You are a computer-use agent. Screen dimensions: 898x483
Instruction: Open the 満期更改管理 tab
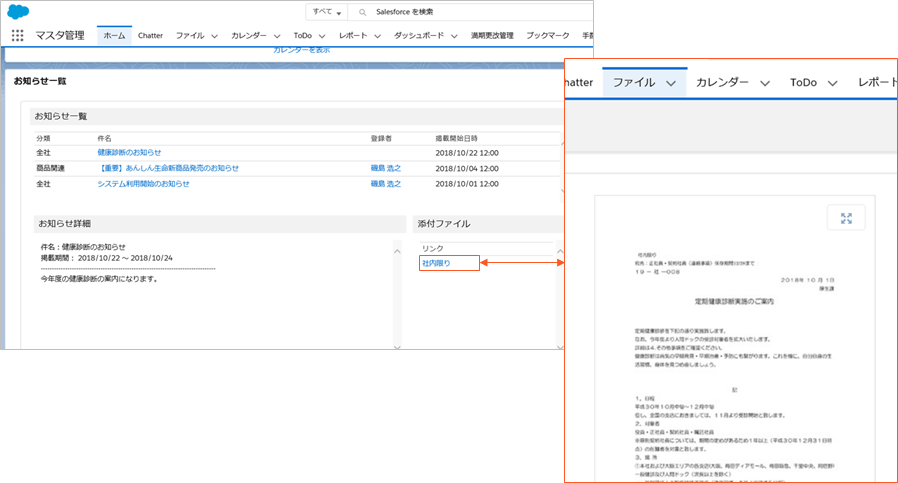tap(492, 36)
